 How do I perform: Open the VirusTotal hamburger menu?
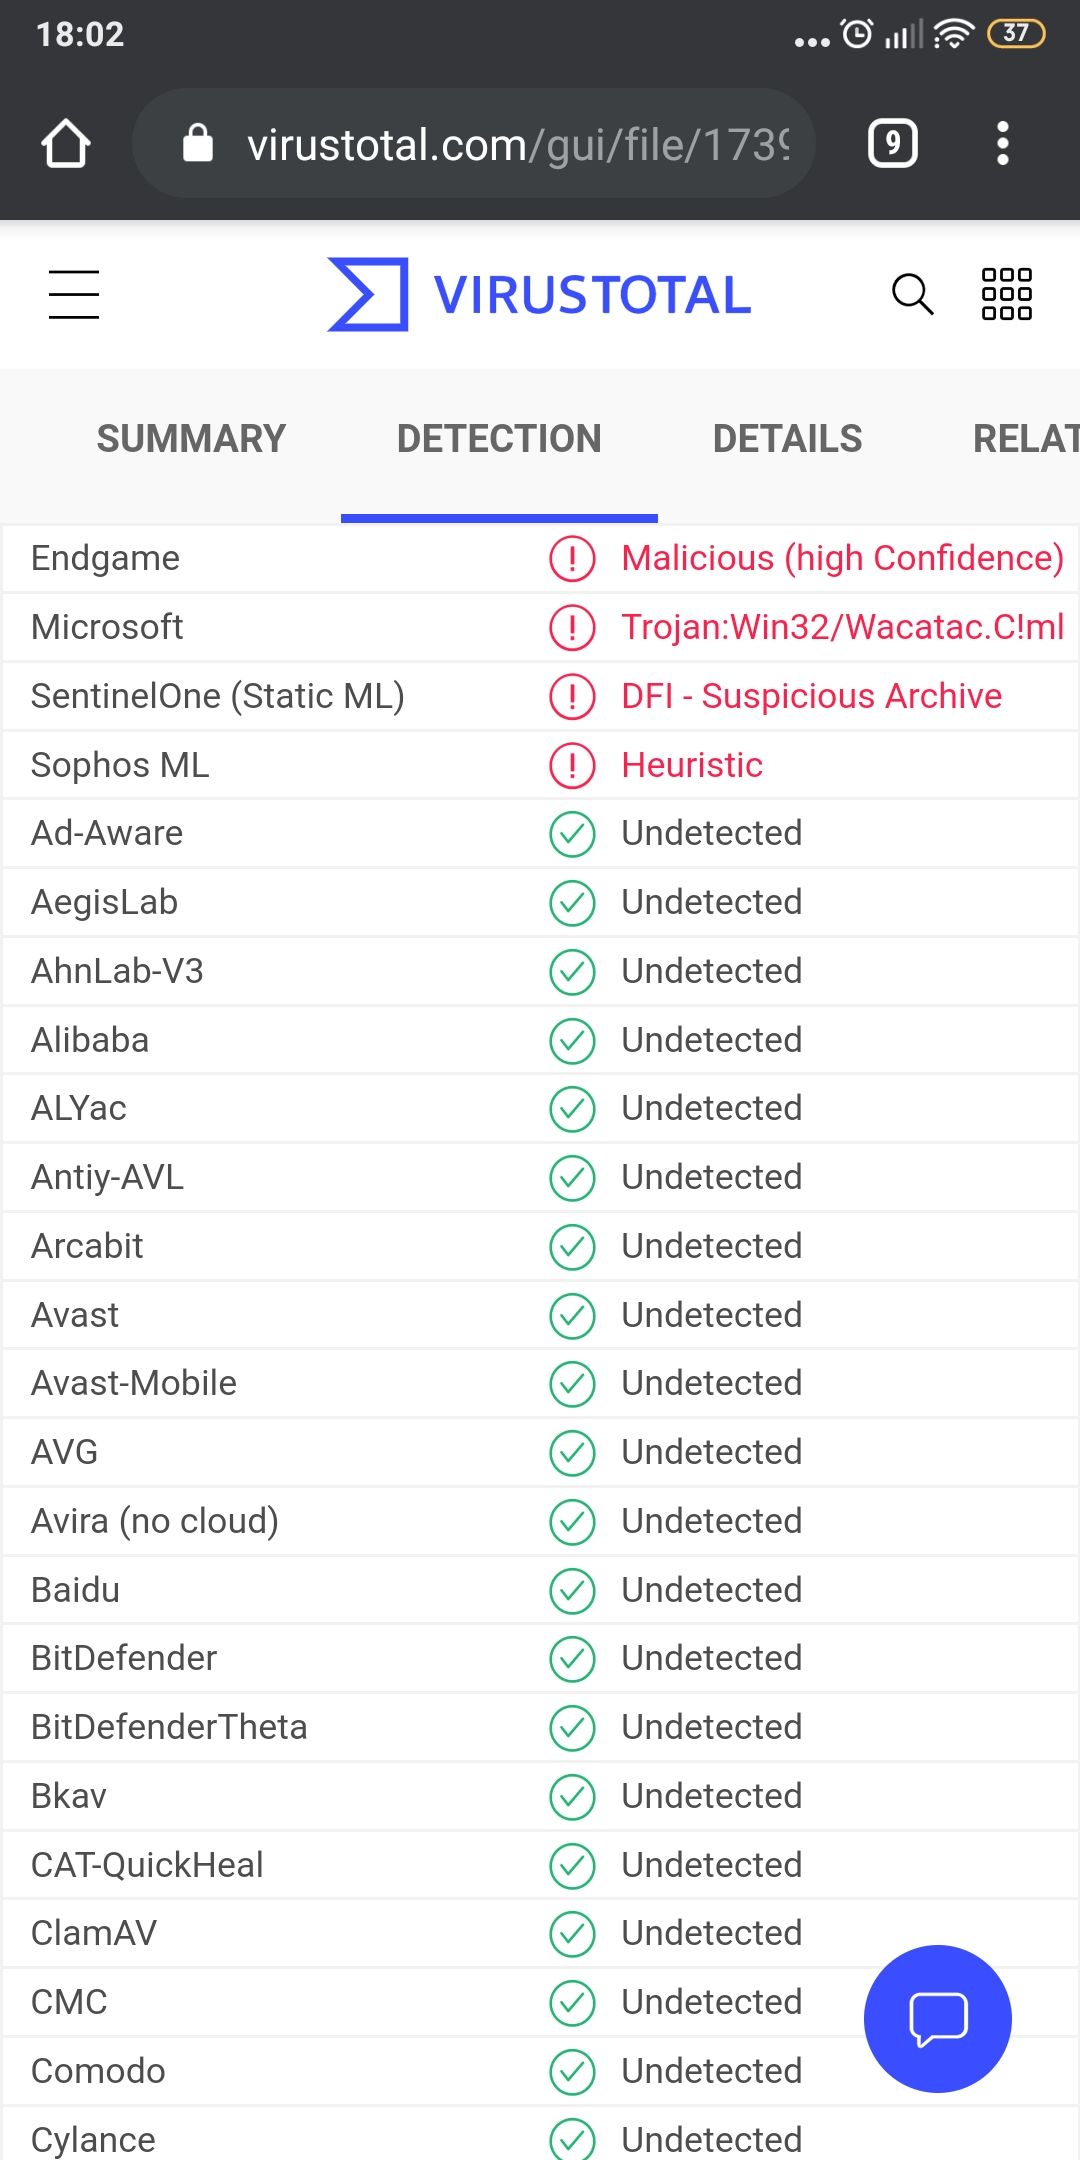click(x=74, y=294)
